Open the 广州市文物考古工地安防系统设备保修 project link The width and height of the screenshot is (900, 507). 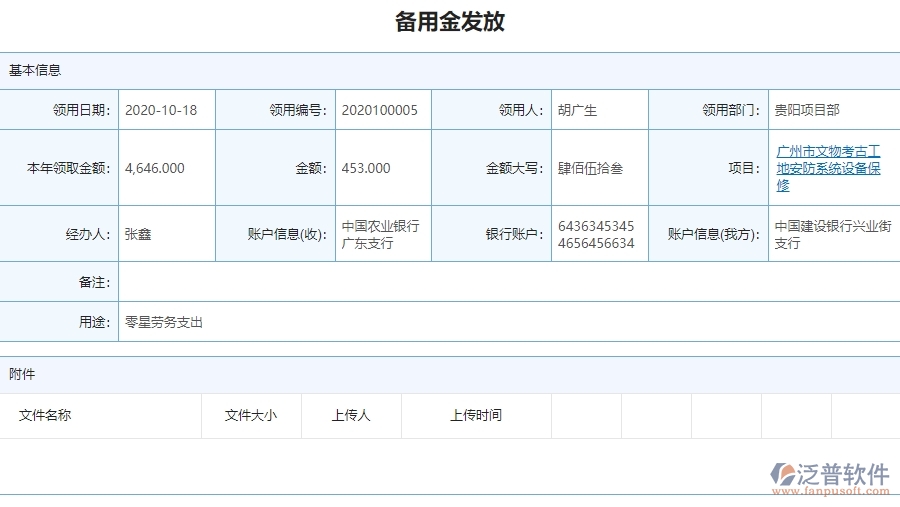point(828,168)
